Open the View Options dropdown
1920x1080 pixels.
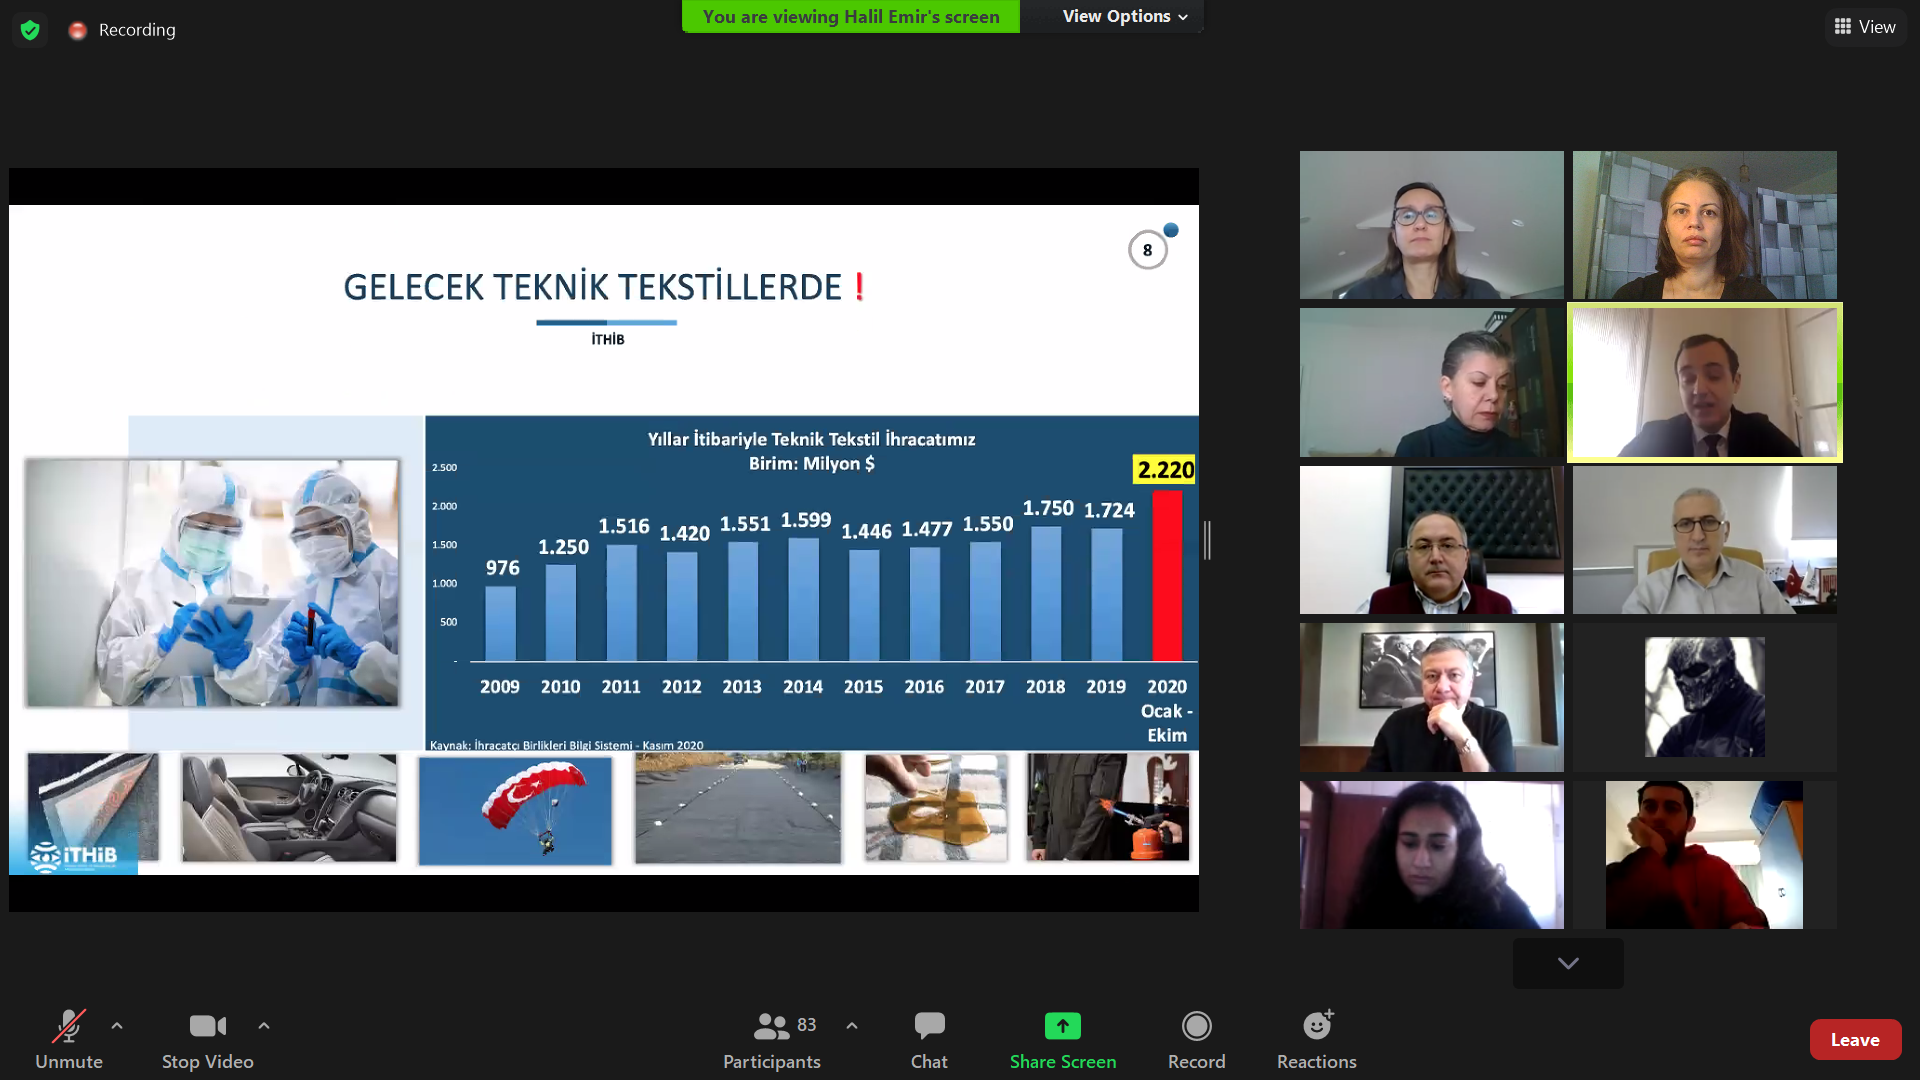click(x=1124, y=16)
